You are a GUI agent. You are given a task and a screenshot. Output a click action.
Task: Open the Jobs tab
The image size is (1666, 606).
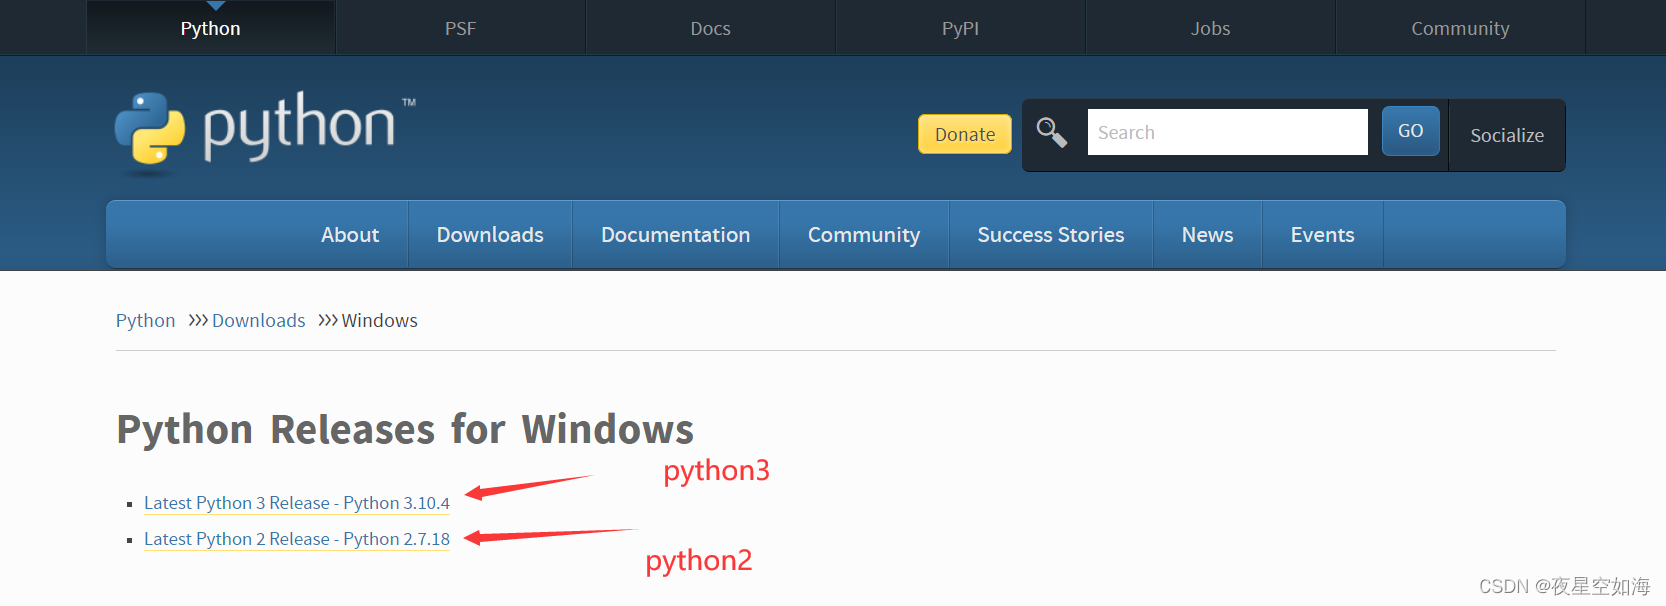(x=1210, y=28)
